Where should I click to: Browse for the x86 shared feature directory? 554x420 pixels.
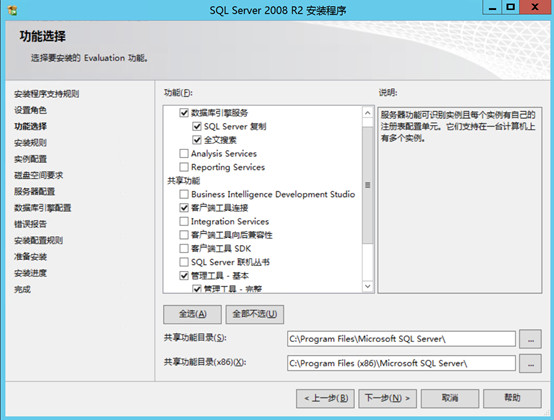(x=530, y=363)
